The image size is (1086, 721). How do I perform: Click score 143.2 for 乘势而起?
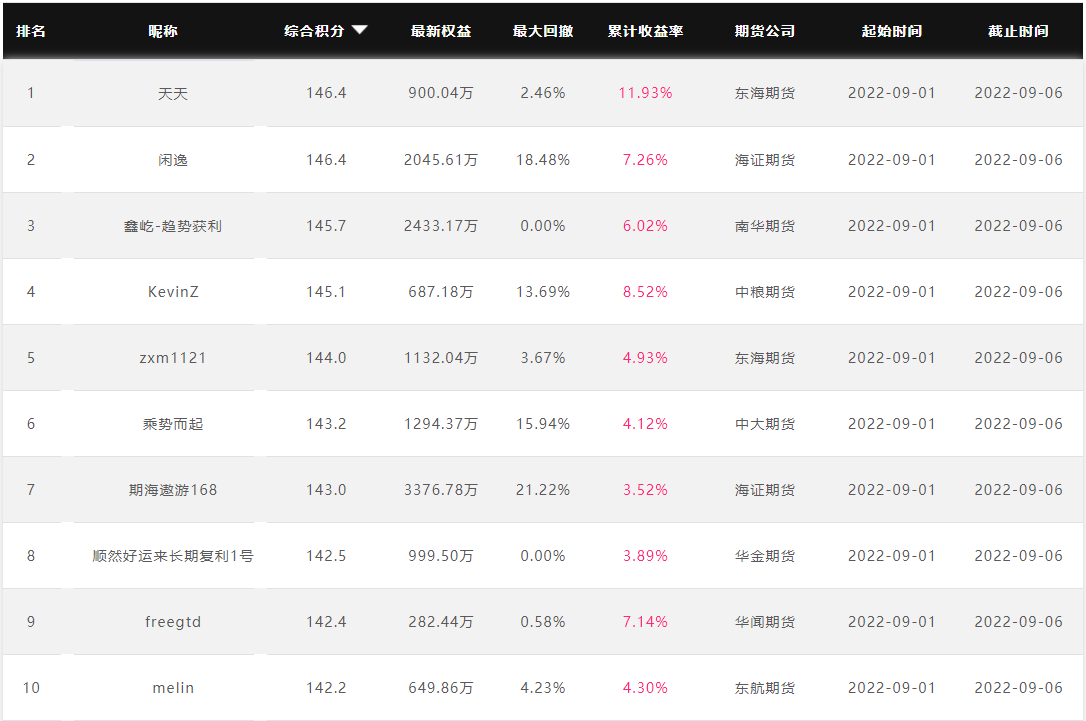click(326, 424)
